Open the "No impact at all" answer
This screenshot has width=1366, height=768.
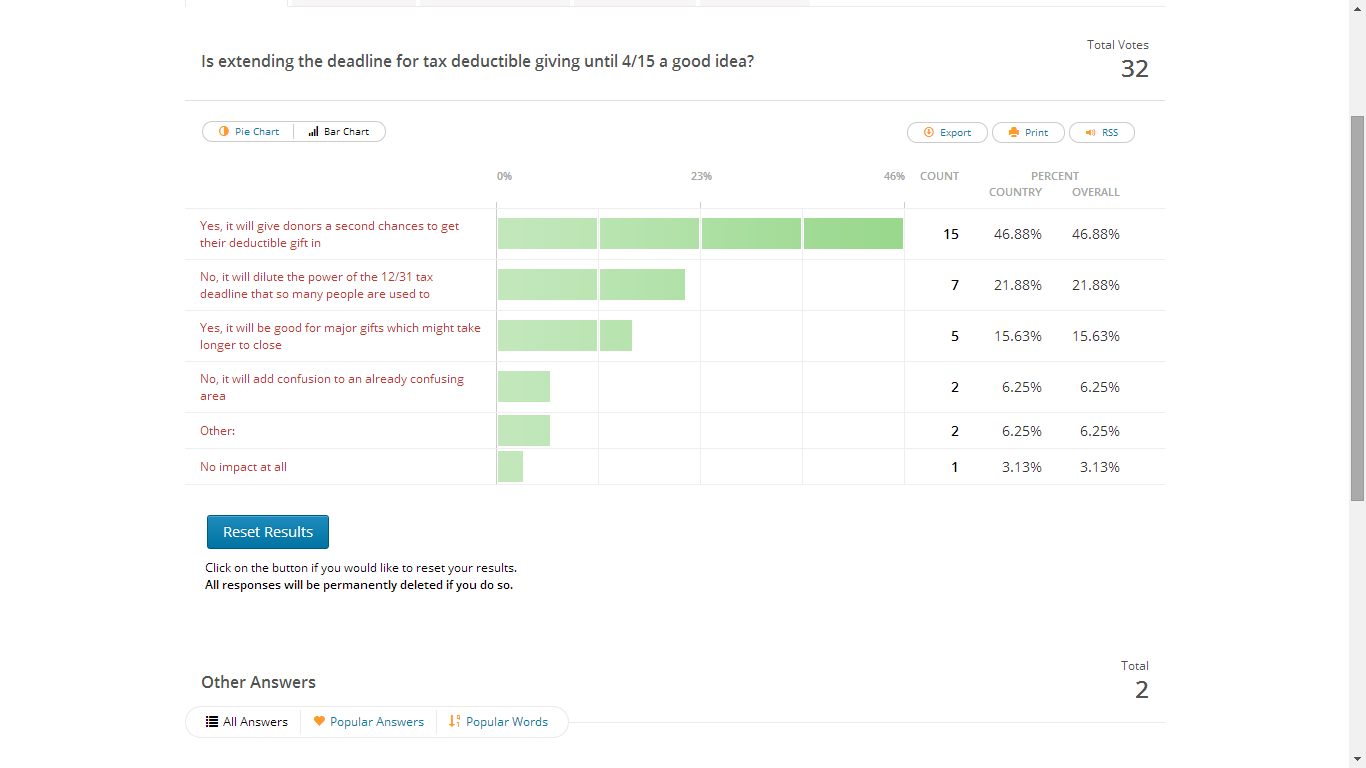[243, 467]
